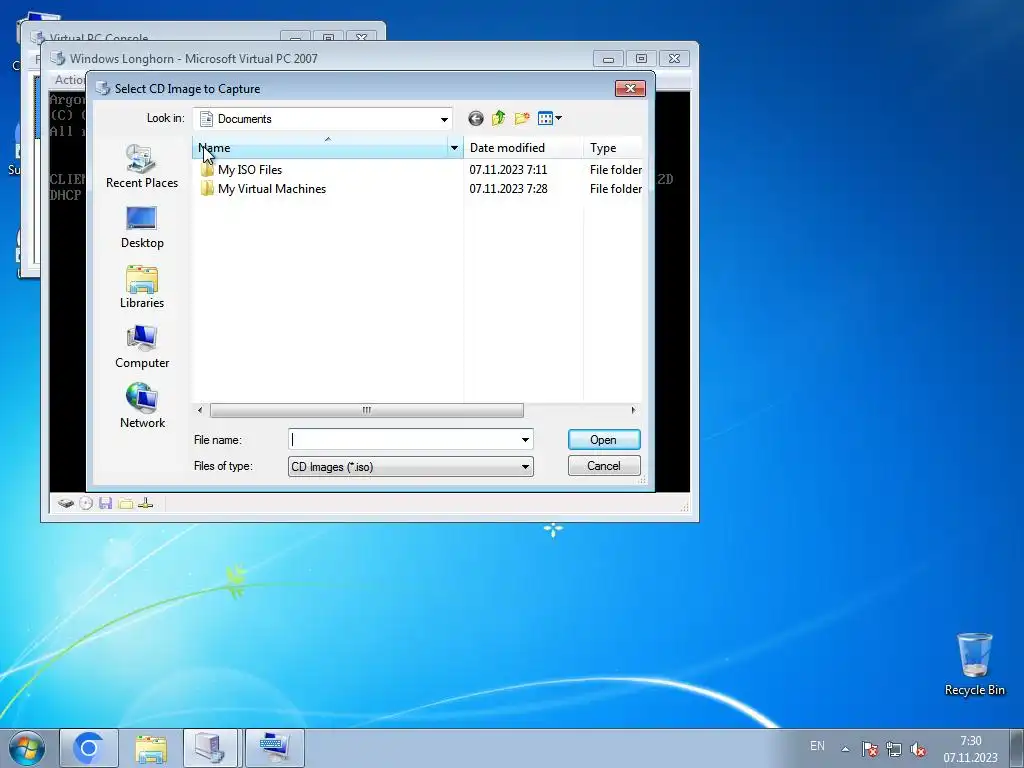Image resolution: width=1024 pixels, height=768 pixels.
Task: Close the Select CD Image dialog
Action: [630, 88]
